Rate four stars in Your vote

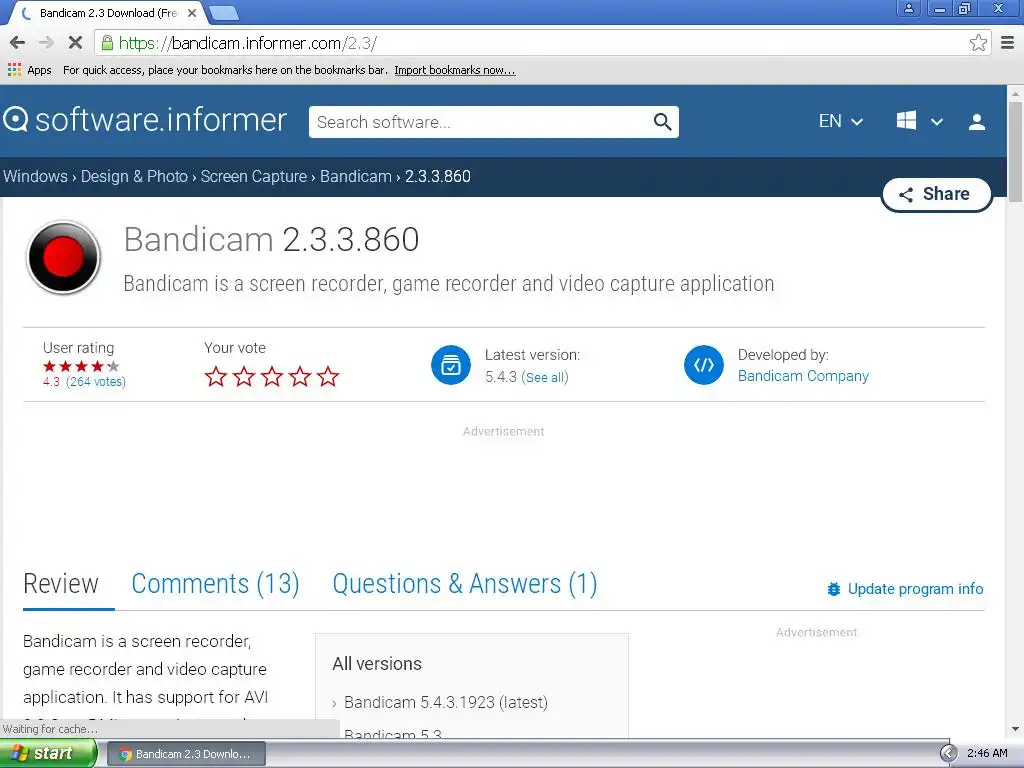coord(300,377)
